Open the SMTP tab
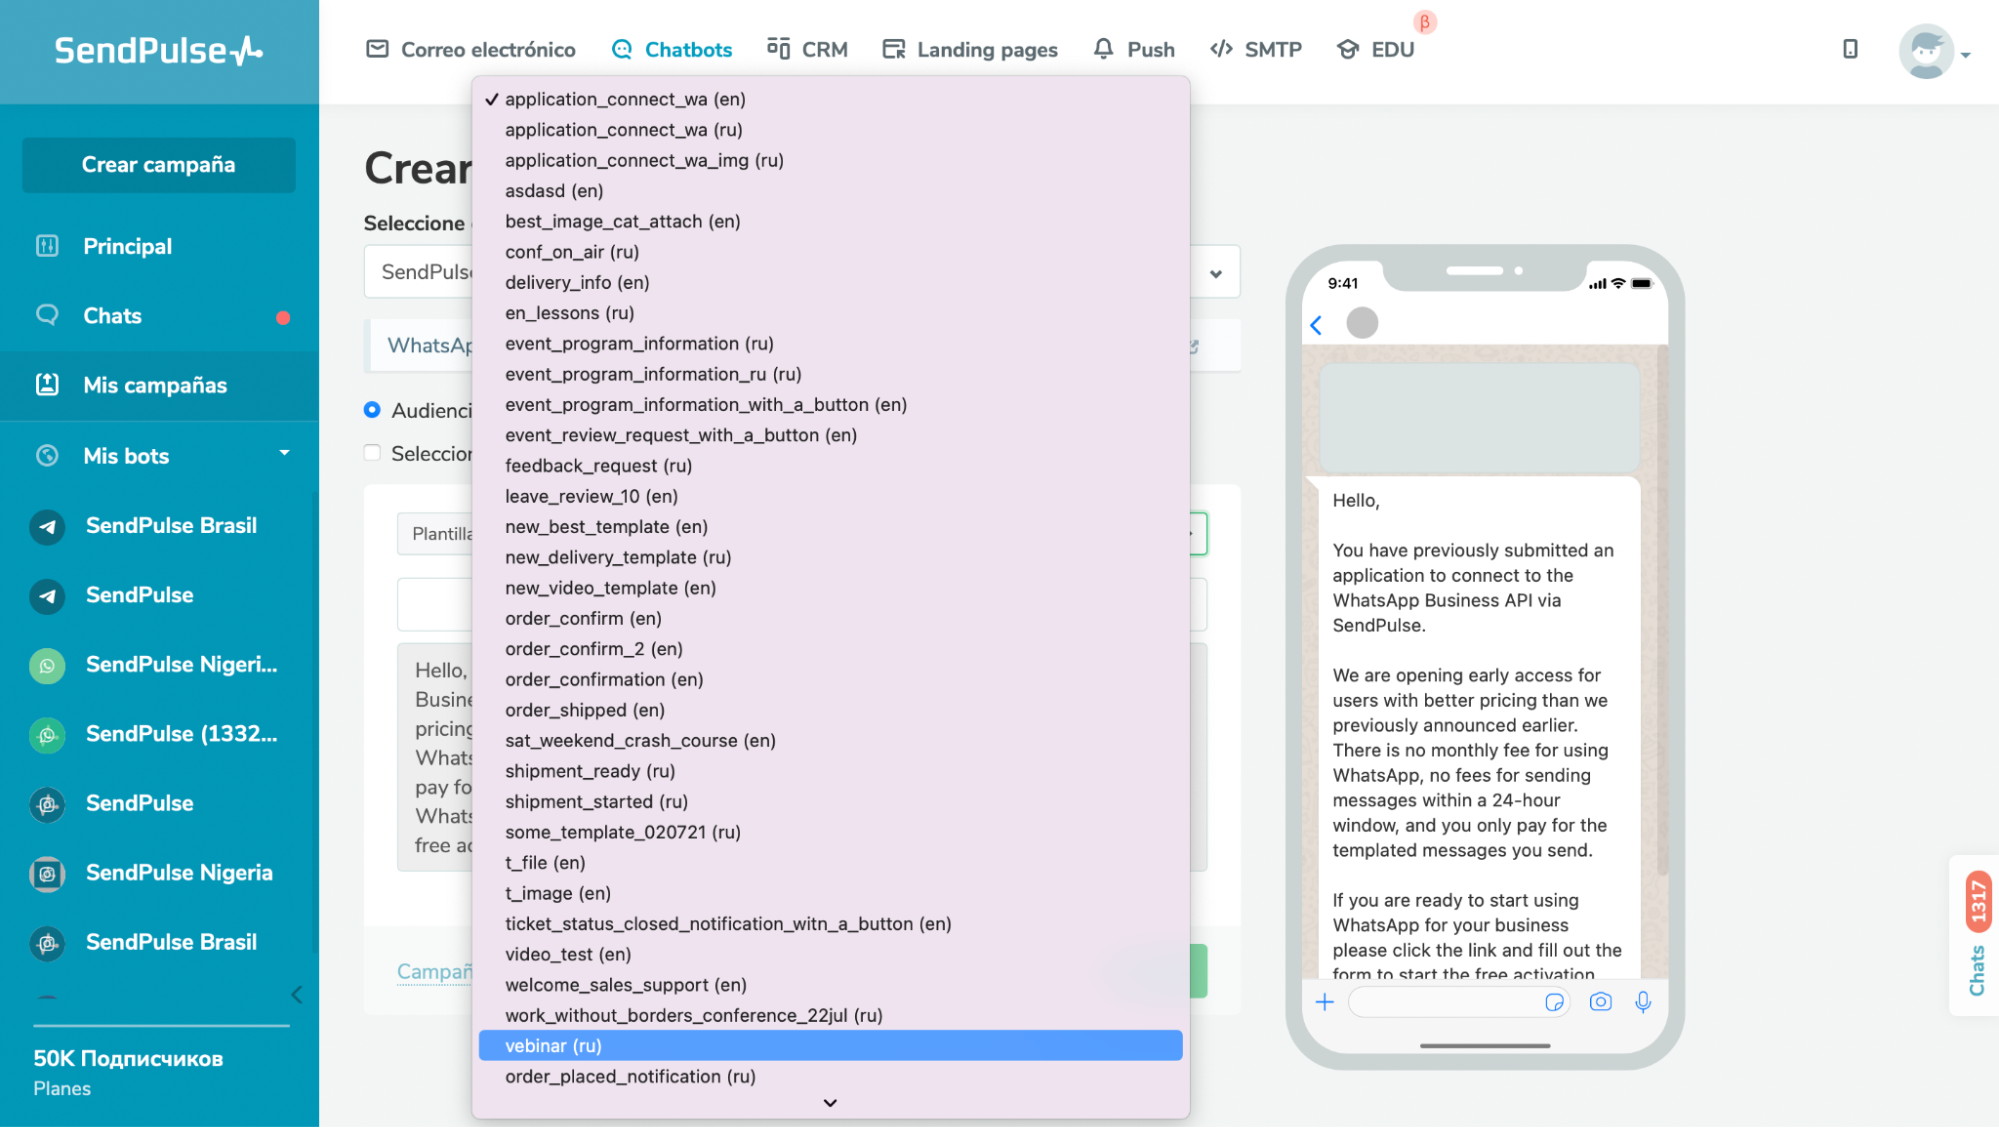The image size is (1999, 1128). [x=1255, y=49]
